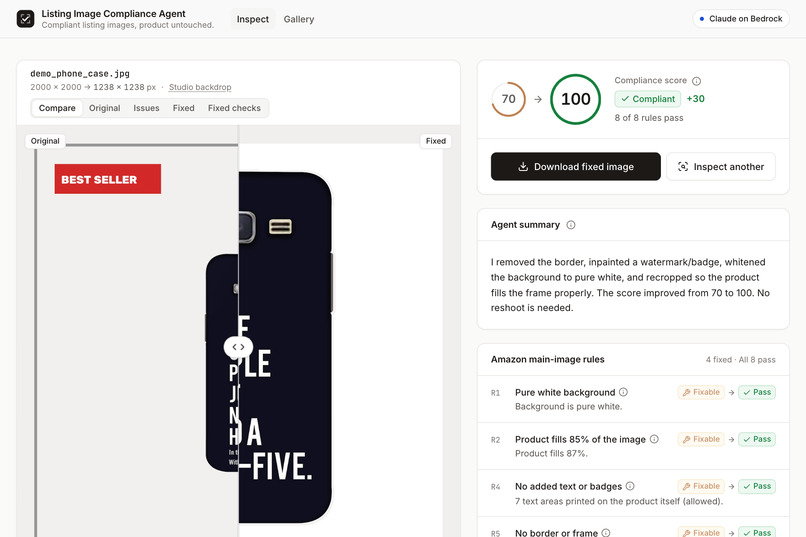Screen dimensions: 806x537
Task: Select the Fixed checks view tab
Action: pyautogui.click(x=234, y=108)
